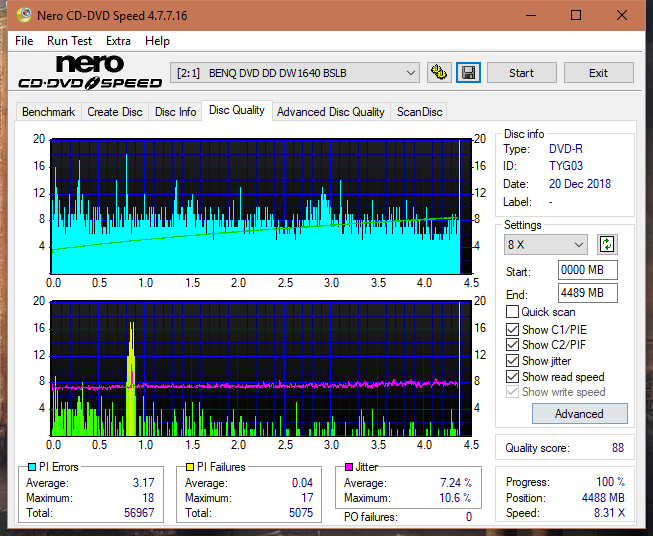The height and width of the screenshot is (536, 653).
Task: Click the Exit button
Action: pos(598,73)
